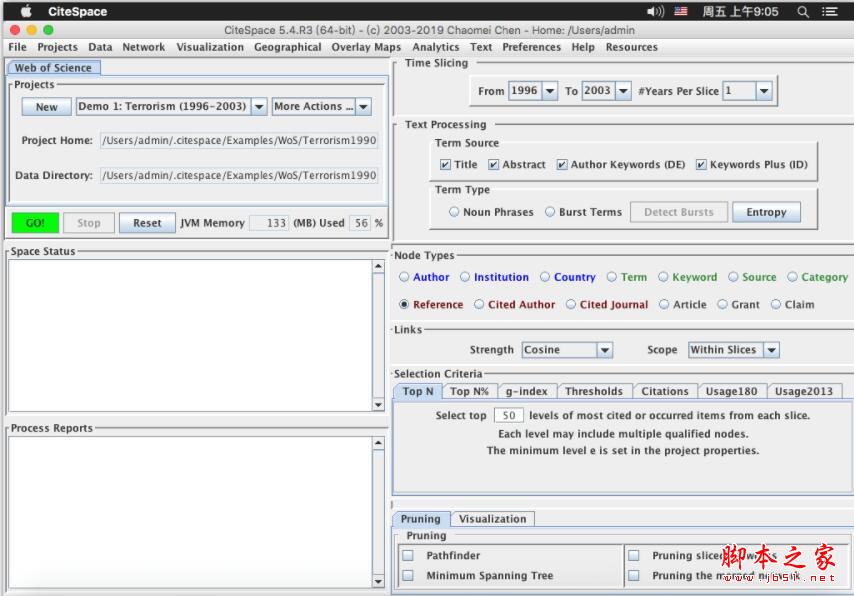Enable Pruning sliced networks checkbox
Screen dimensions: 854x596
tap(633, 555)
